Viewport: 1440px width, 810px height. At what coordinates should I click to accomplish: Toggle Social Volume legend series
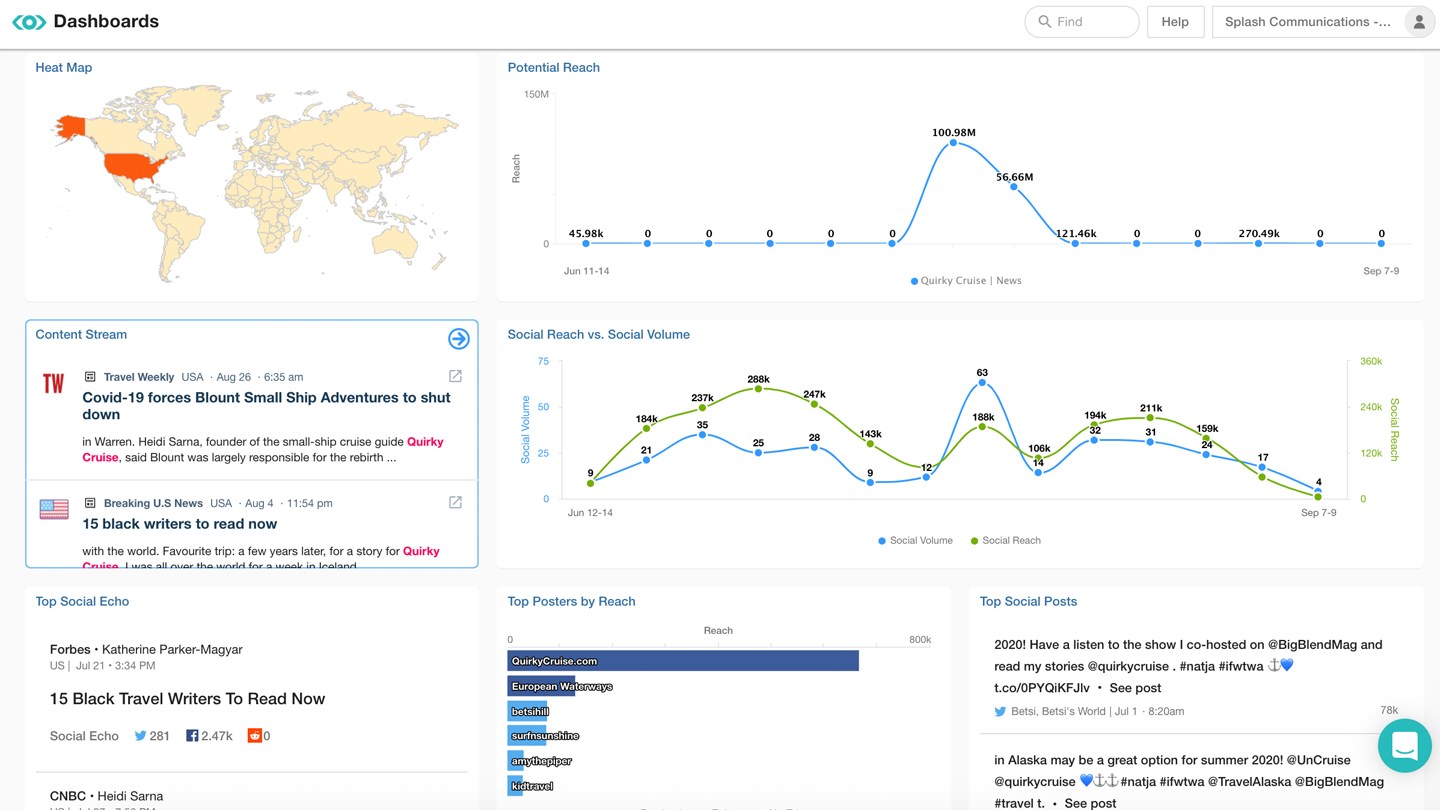click(915, 541)
